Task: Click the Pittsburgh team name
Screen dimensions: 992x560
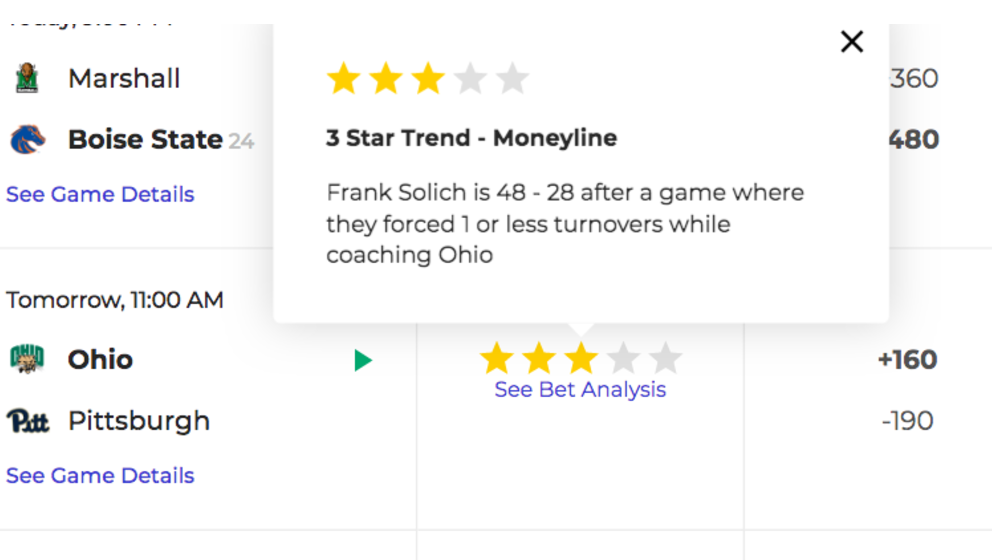Action: pos(139,421)
